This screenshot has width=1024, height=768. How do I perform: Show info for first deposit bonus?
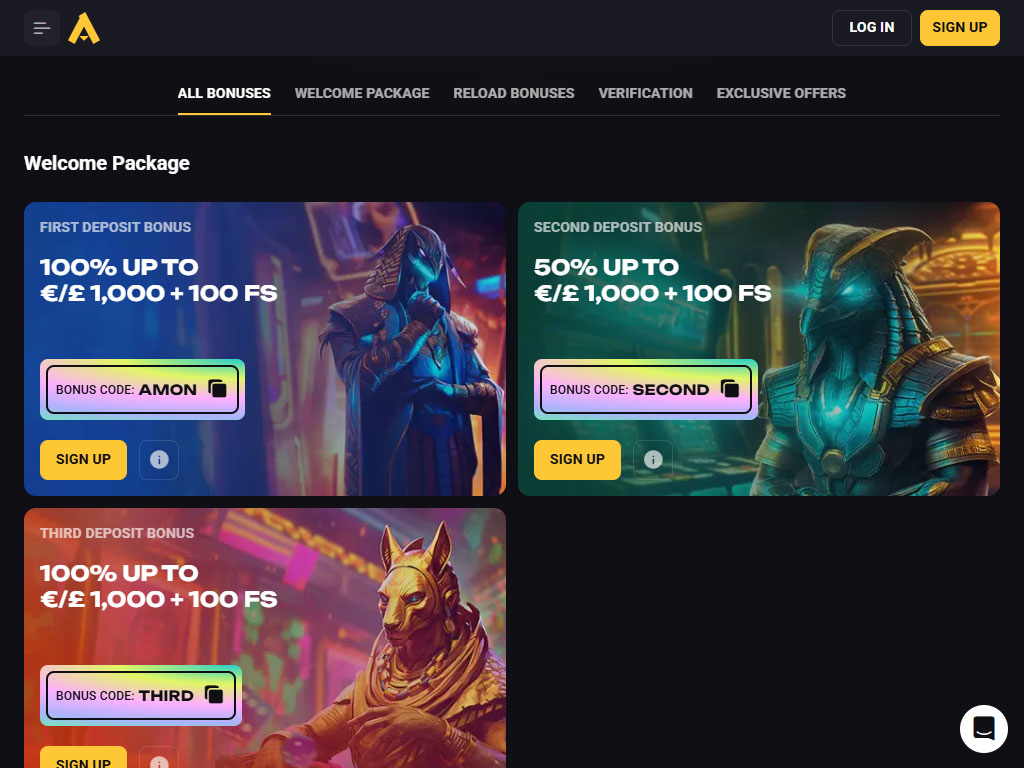(159, 460)
